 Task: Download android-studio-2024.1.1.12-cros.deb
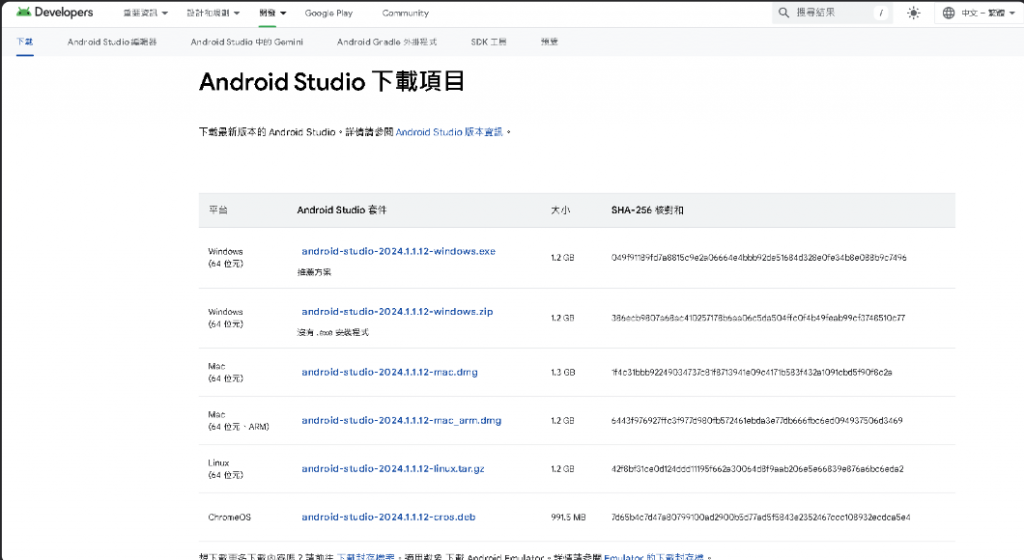pos(389,517)
